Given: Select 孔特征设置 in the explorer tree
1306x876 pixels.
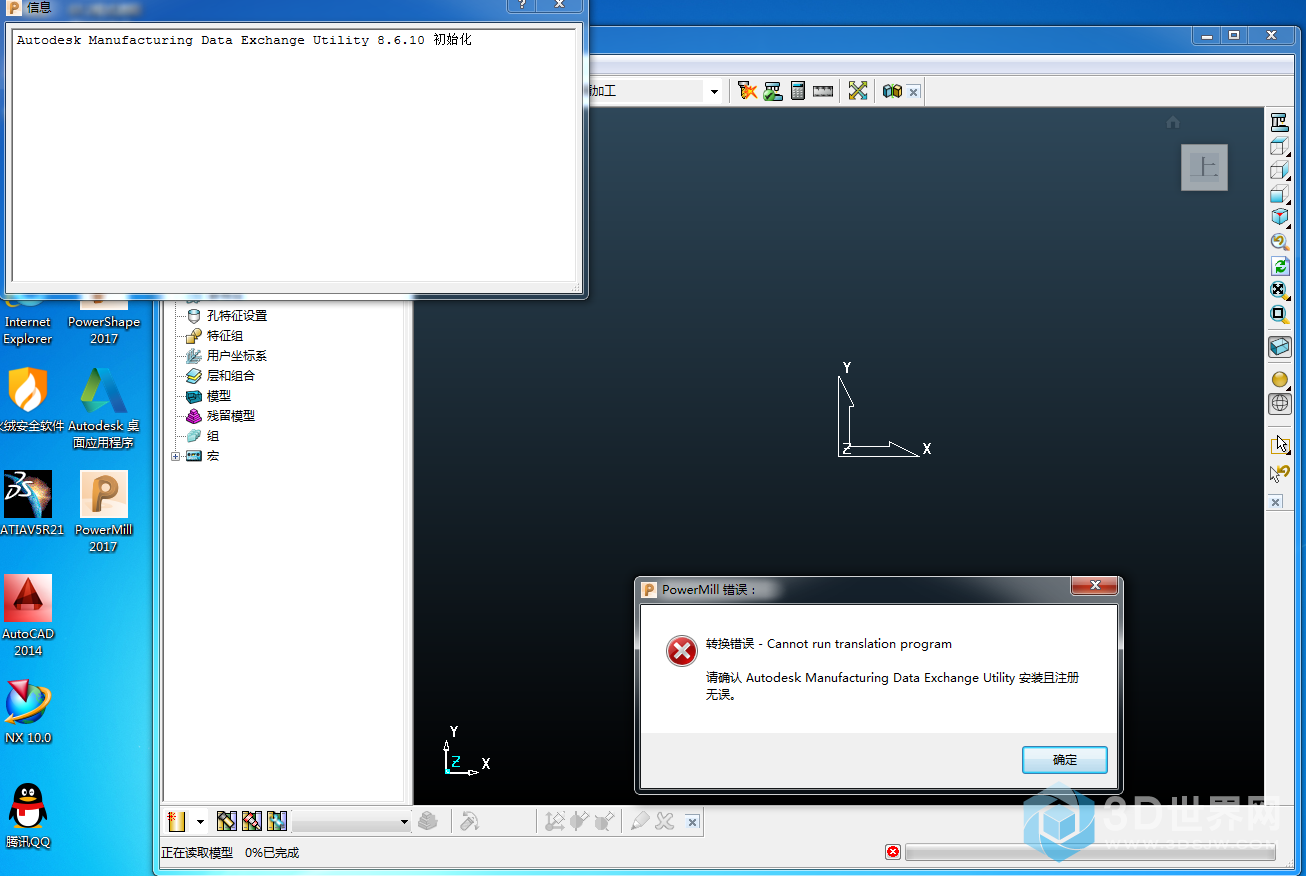Looking at the screenshot, I should (x=237, y=315).
